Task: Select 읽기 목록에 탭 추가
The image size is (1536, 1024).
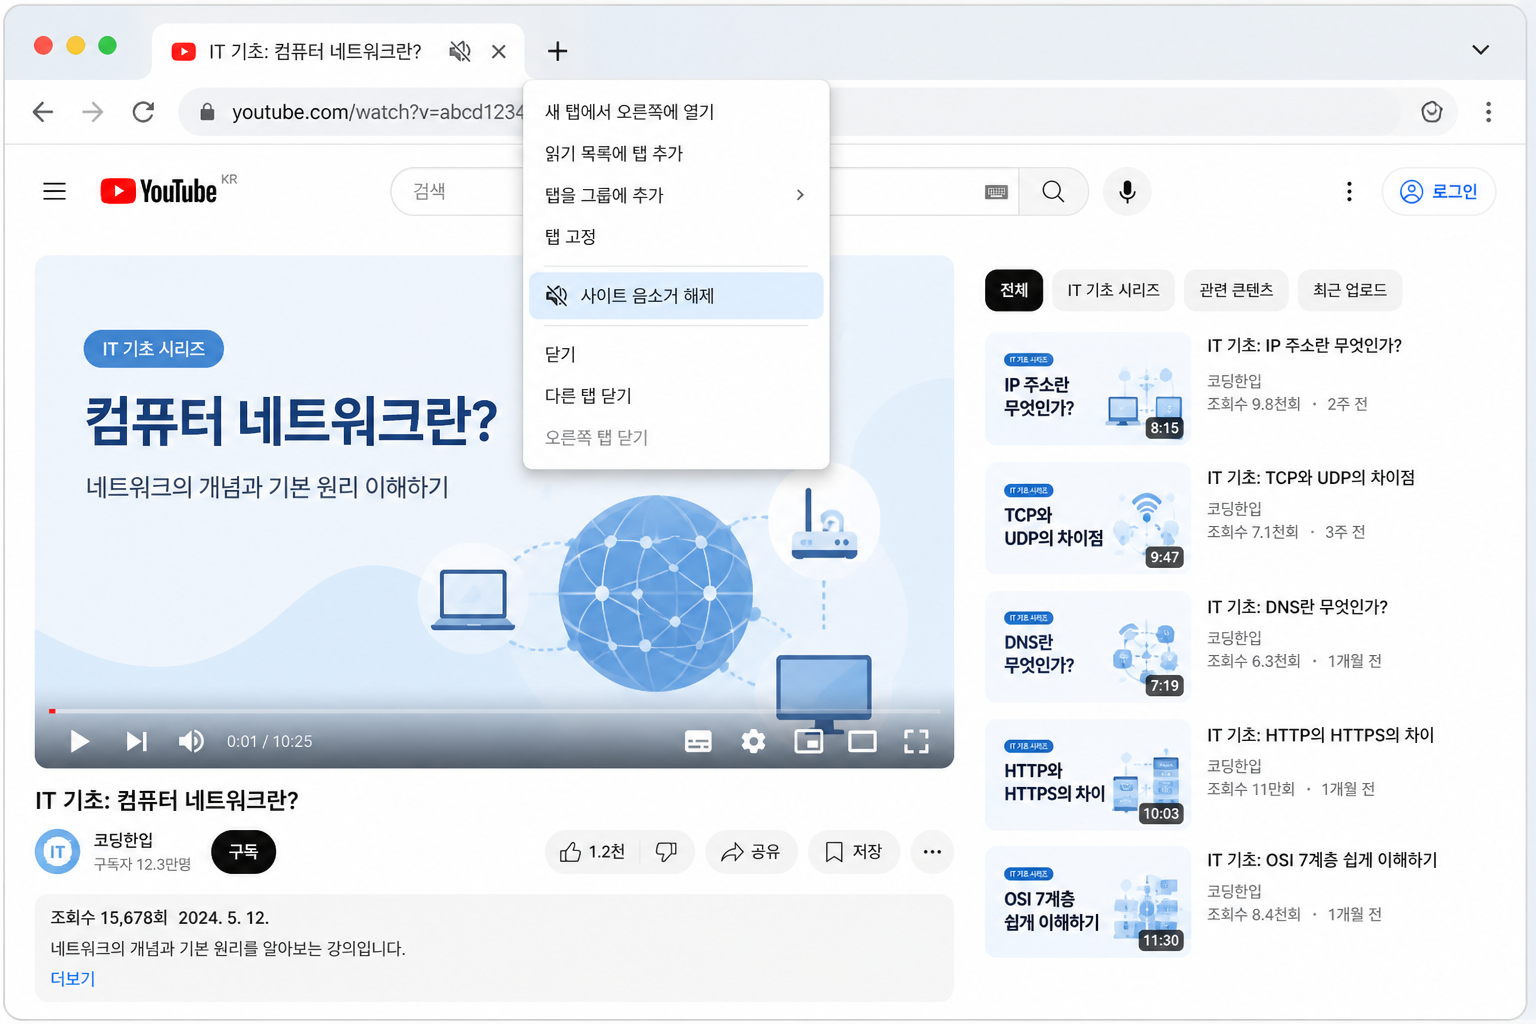Action: [676, 153]
